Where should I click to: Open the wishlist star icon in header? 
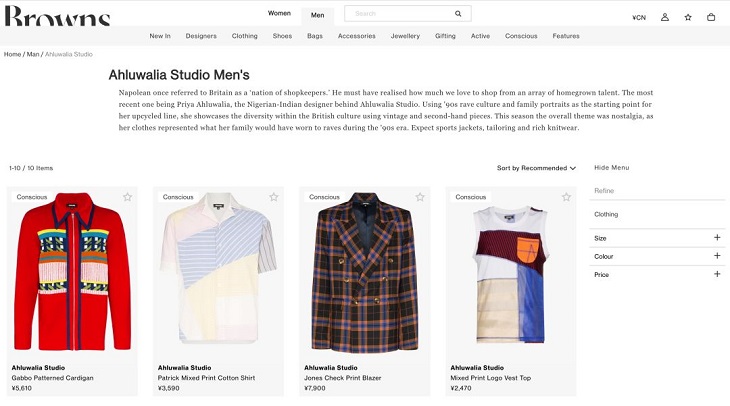tap(688, 17)
